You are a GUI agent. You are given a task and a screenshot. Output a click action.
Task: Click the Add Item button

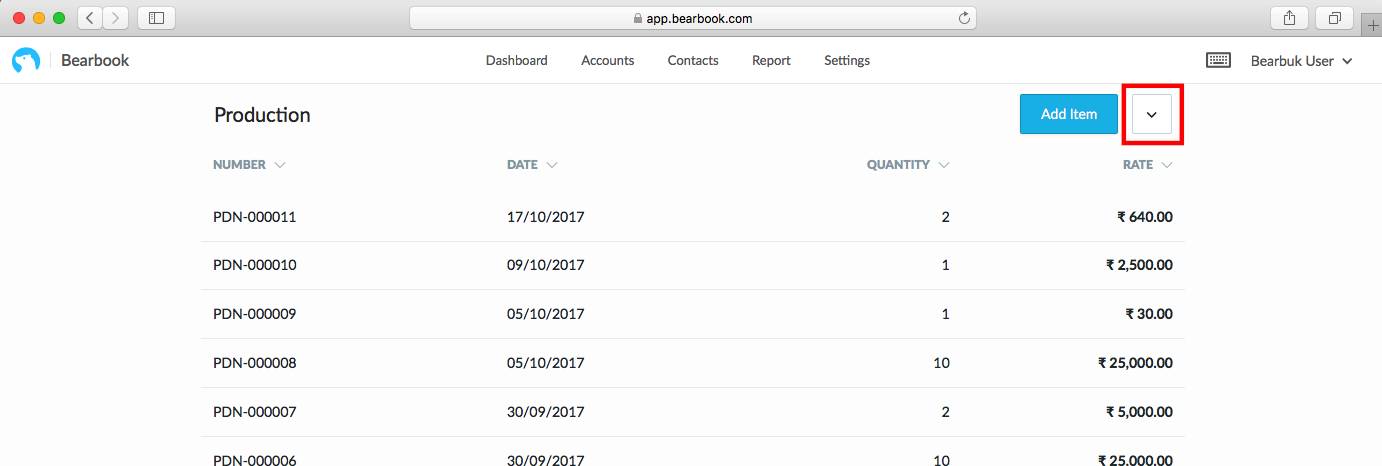pos(1069,114)
